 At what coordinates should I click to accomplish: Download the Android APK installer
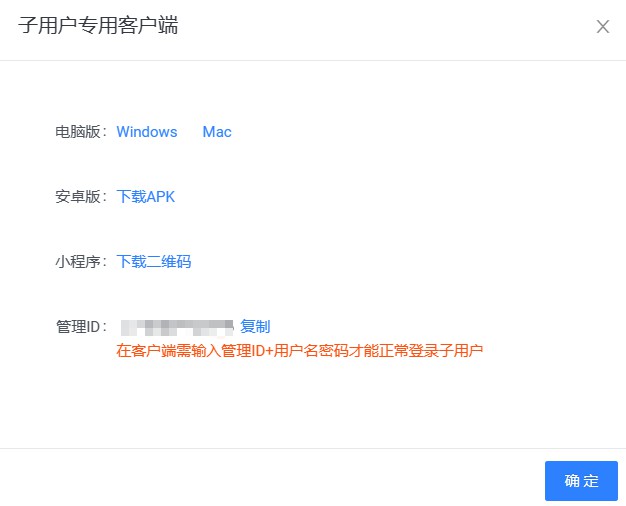point(146,197)
